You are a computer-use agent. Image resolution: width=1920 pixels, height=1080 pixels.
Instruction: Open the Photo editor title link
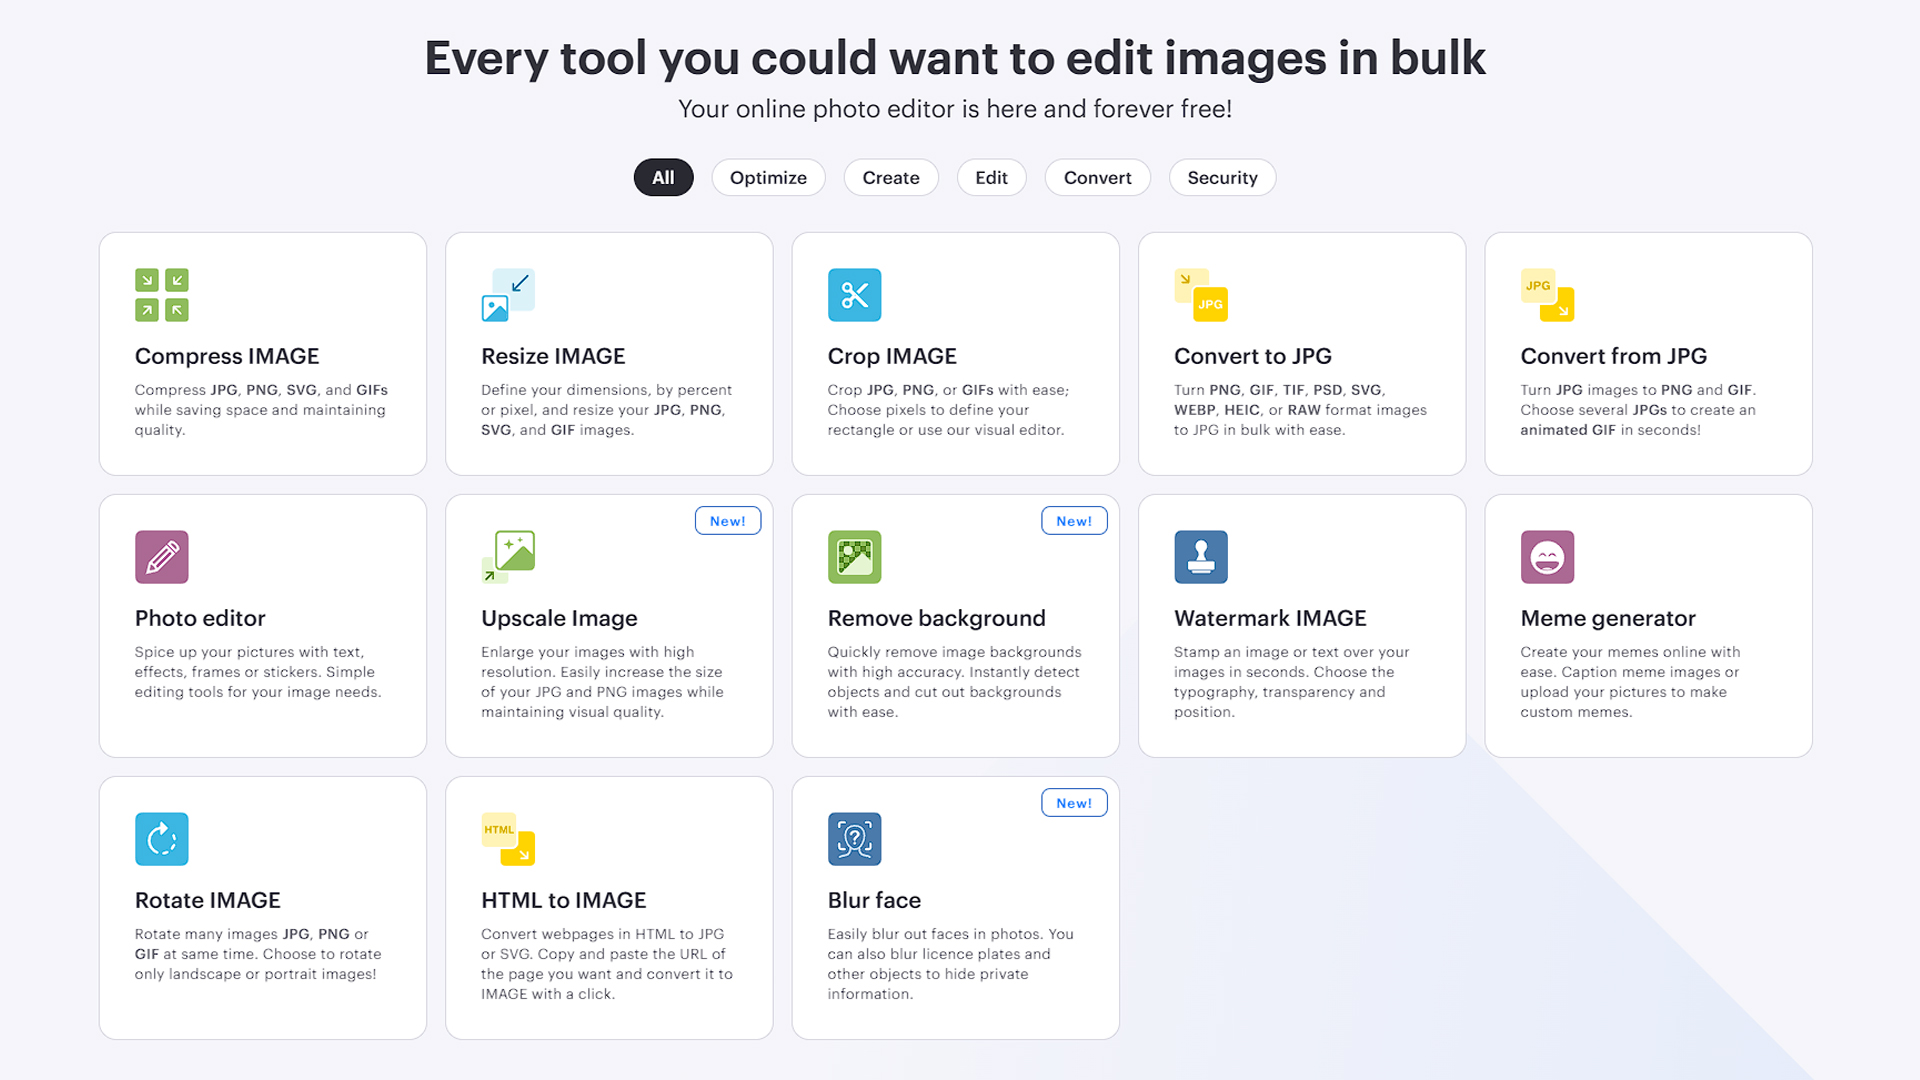[200, 619]
